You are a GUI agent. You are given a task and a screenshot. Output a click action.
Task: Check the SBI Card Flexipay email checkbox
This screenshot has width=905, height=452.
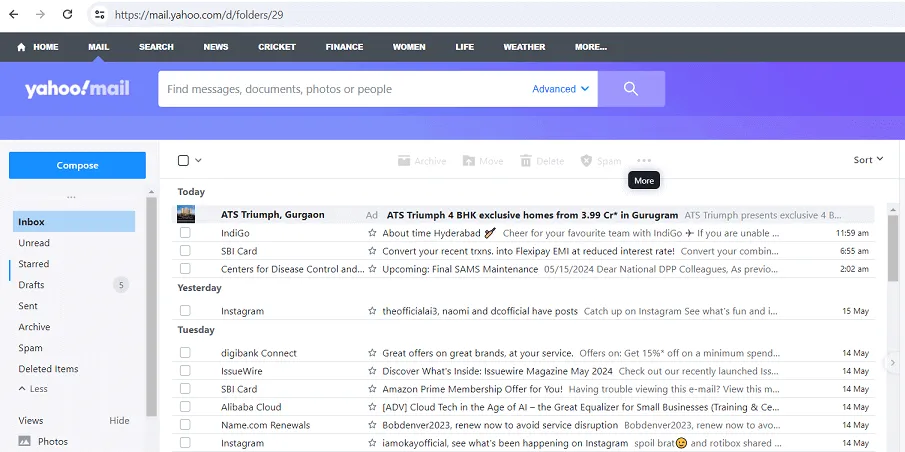[185, 251]
